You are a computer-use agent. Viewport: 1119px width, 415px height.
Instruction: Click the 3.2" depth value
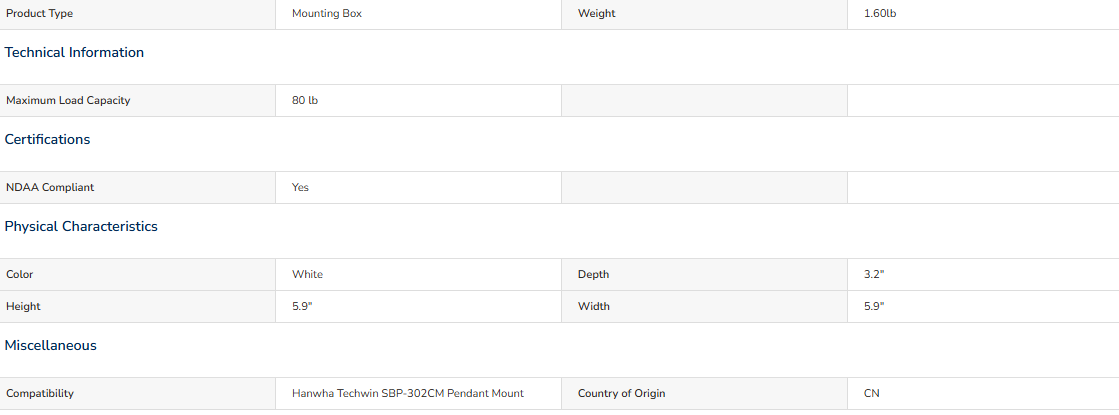click(x=874, y=275)
